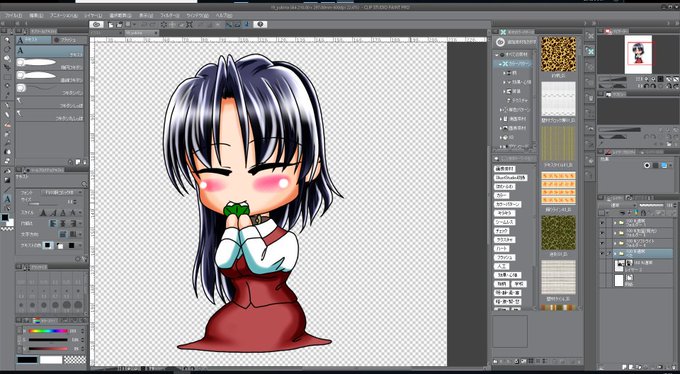Click the rainbow hue slider in Color panel
This screenshot has height=374, width=680.
pos(48,331)
